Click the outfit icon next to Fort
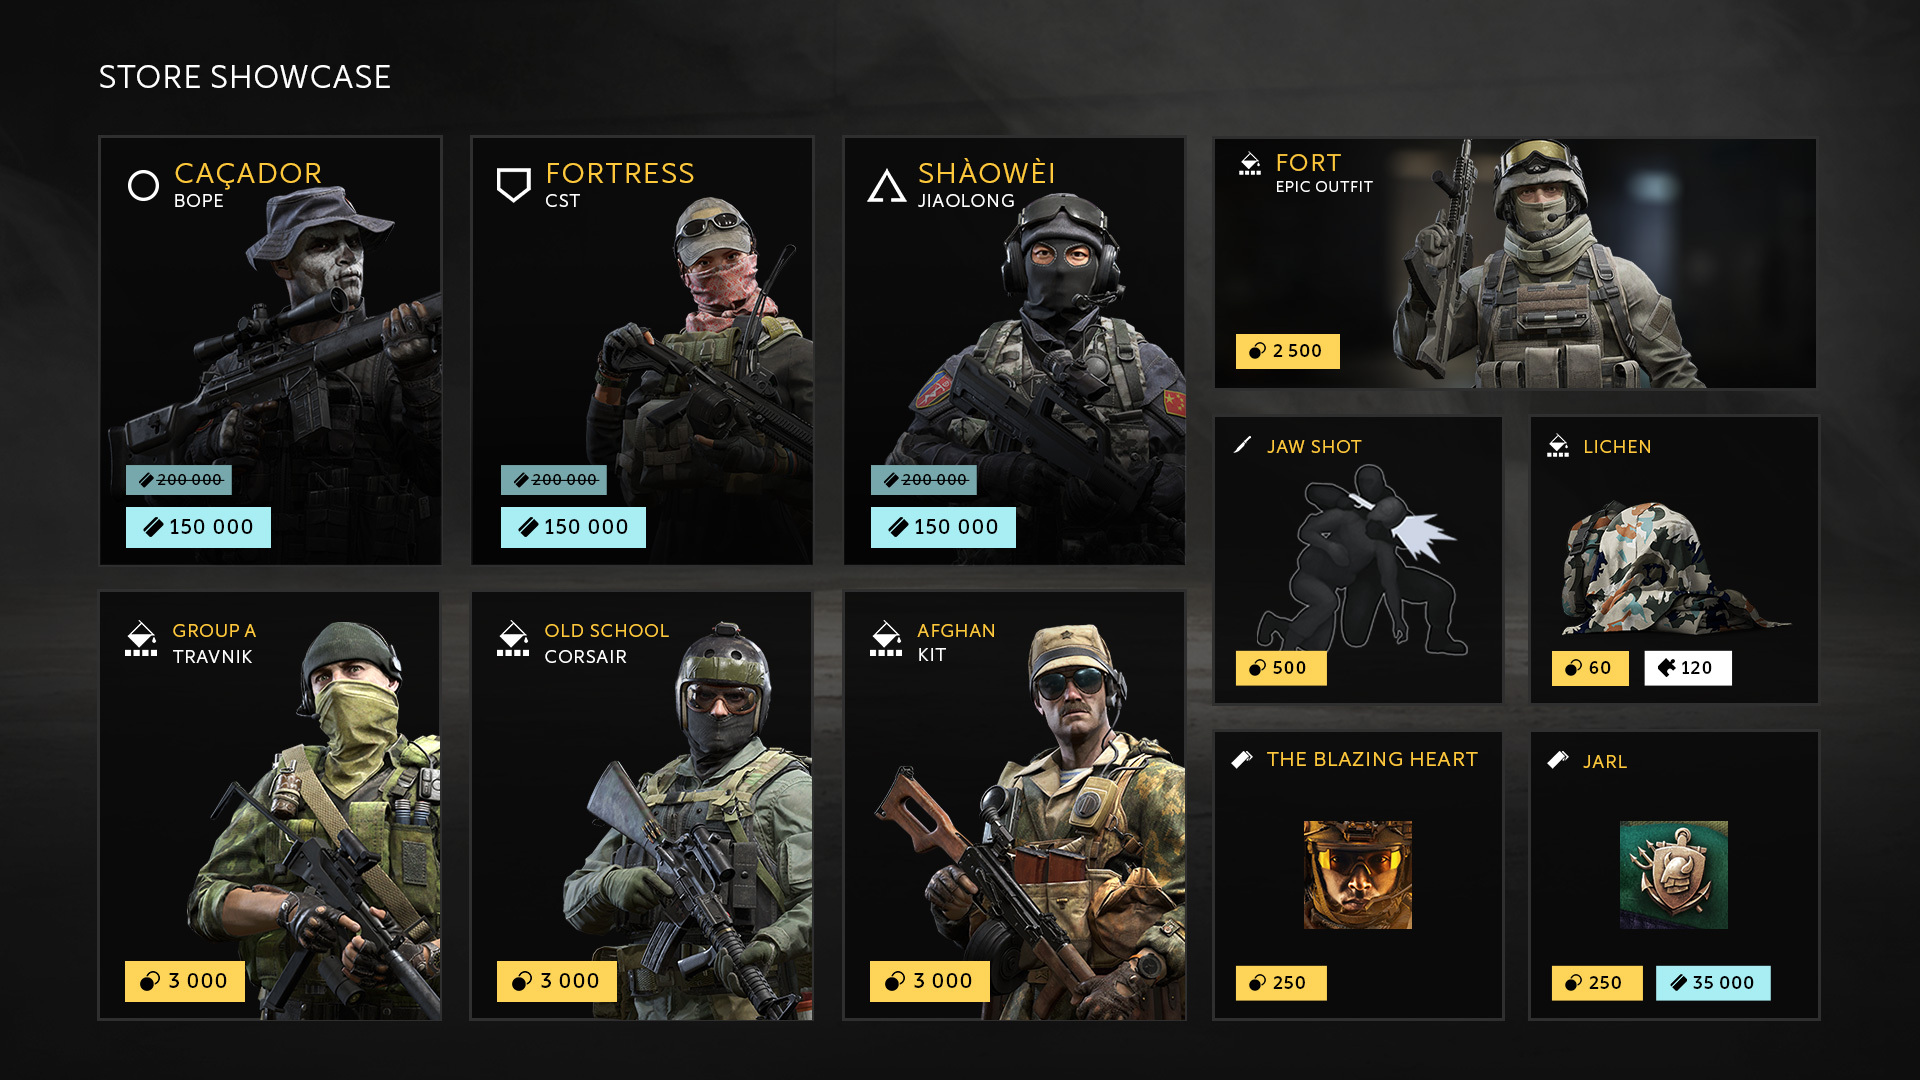The image size is (1920, 1080). [1250, 164]
